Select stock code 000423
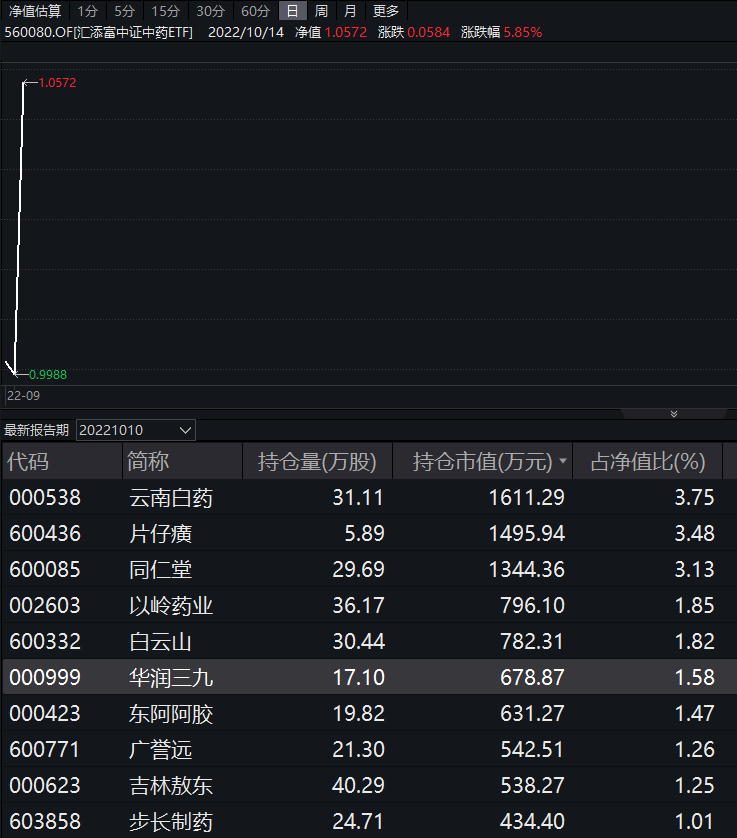This screenshot has height=838, width=737. (45, 713)
